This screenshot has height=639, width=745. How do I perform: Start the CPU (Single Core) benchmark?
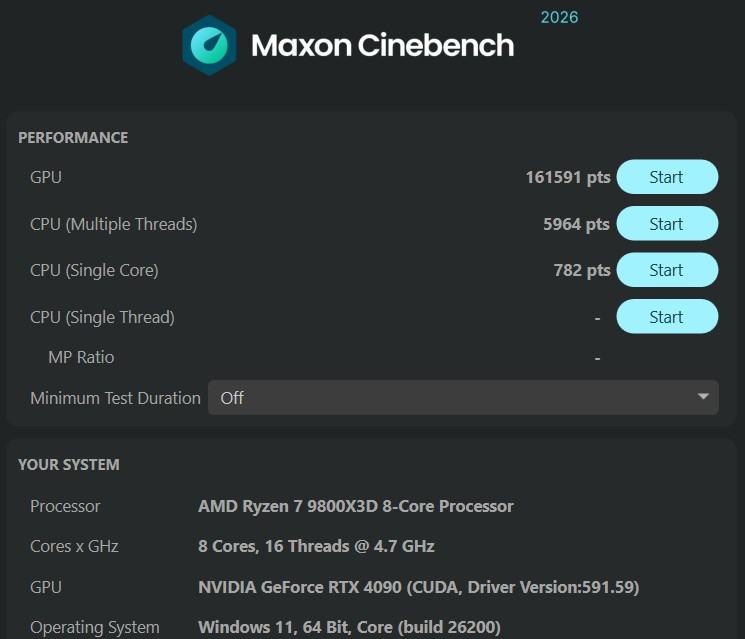point(666,270)
